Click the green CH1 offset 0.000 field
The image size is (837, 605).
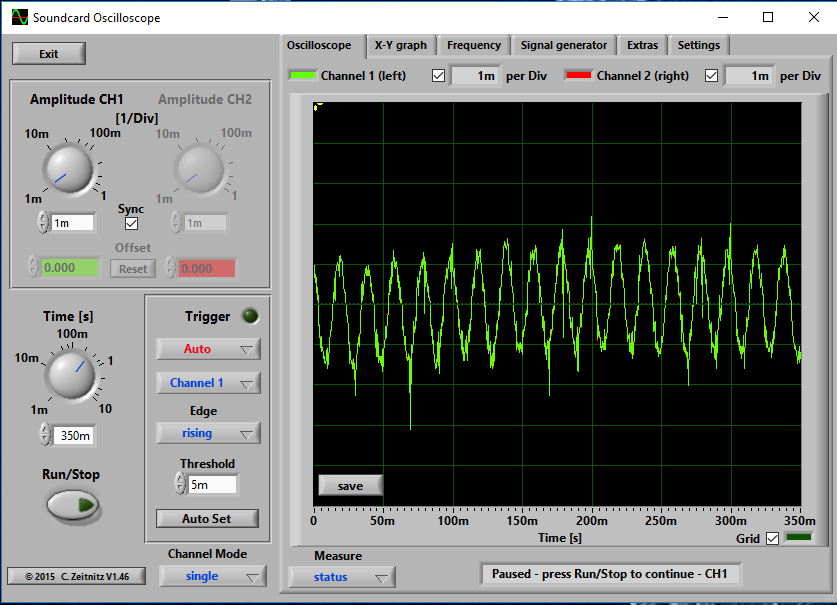[70, 268]
